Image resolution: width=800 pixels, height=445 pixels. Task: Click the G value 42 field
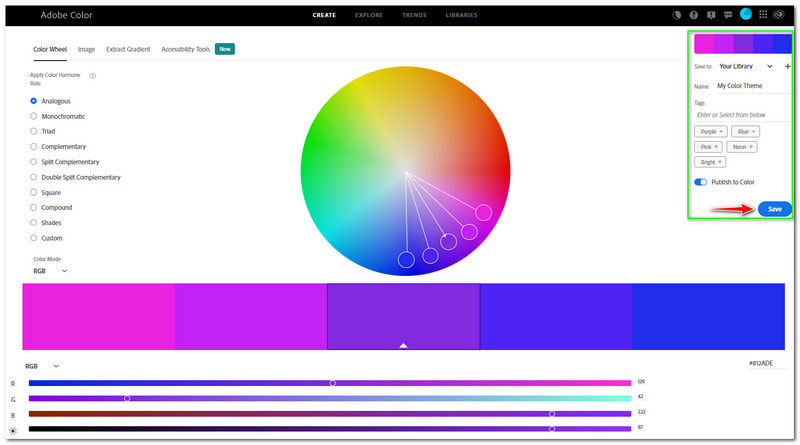641,397
